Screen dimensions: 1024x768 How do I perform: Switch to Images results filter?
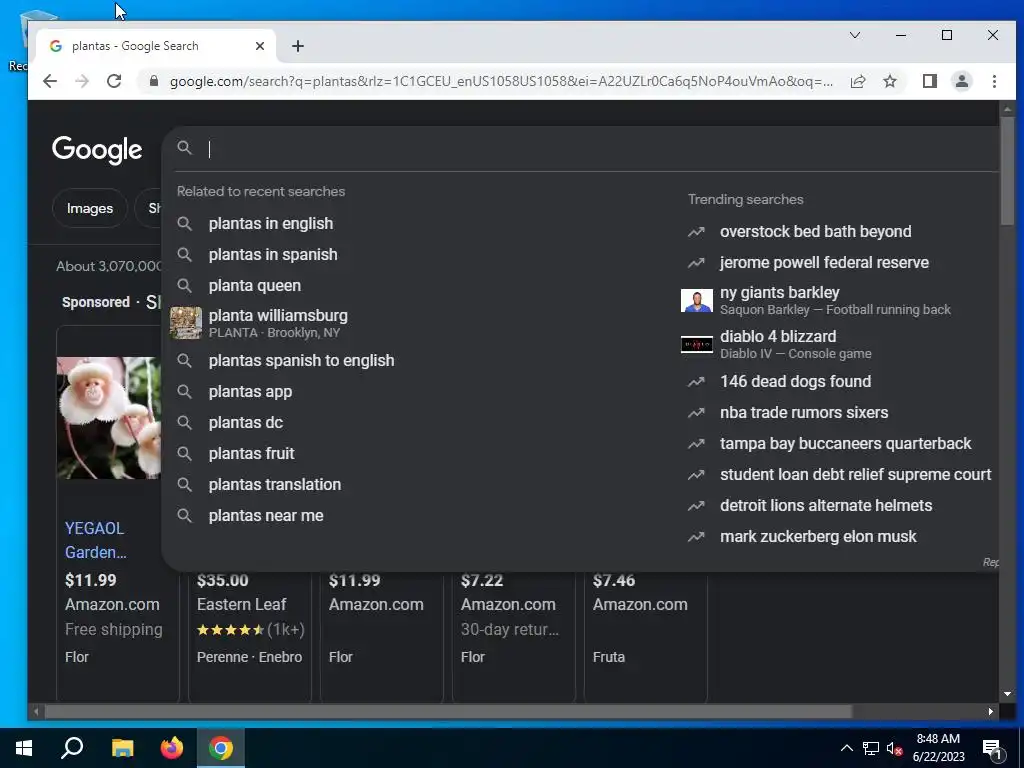(x=89, y=208)
